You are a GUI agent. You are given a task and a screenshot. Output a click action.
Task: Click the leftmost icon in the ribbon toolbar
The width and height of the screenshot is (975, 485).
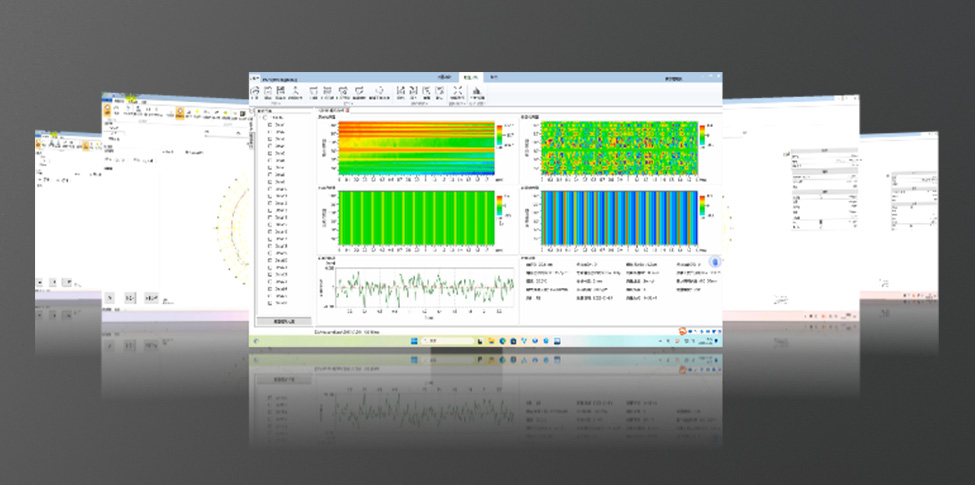tap(254, 92)
